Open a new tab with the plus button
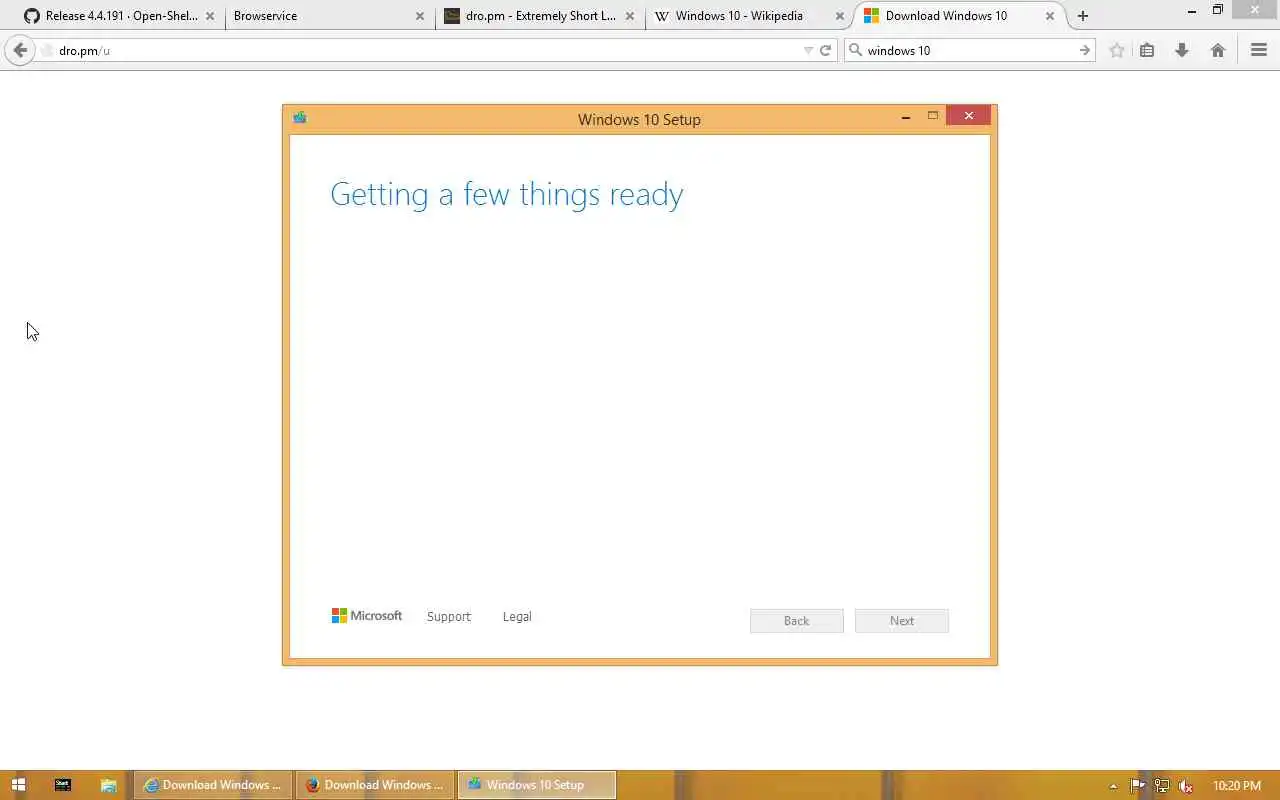The image size is (1280, 800). pyautogui.click(x=1083, y=16)
